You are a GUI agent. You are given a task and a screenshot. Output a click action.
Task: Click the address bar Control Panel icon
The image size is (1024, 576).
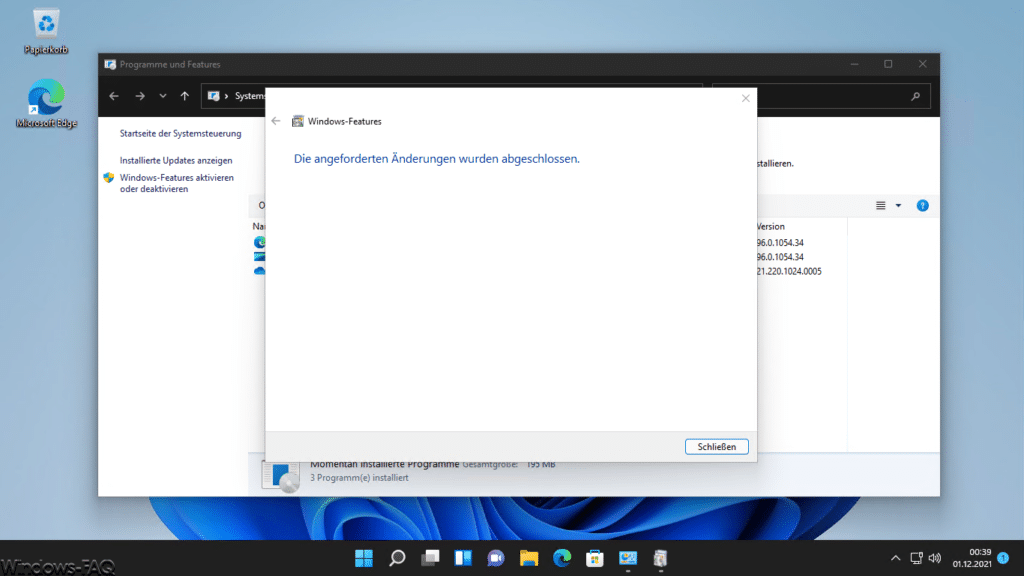(213, 96)
